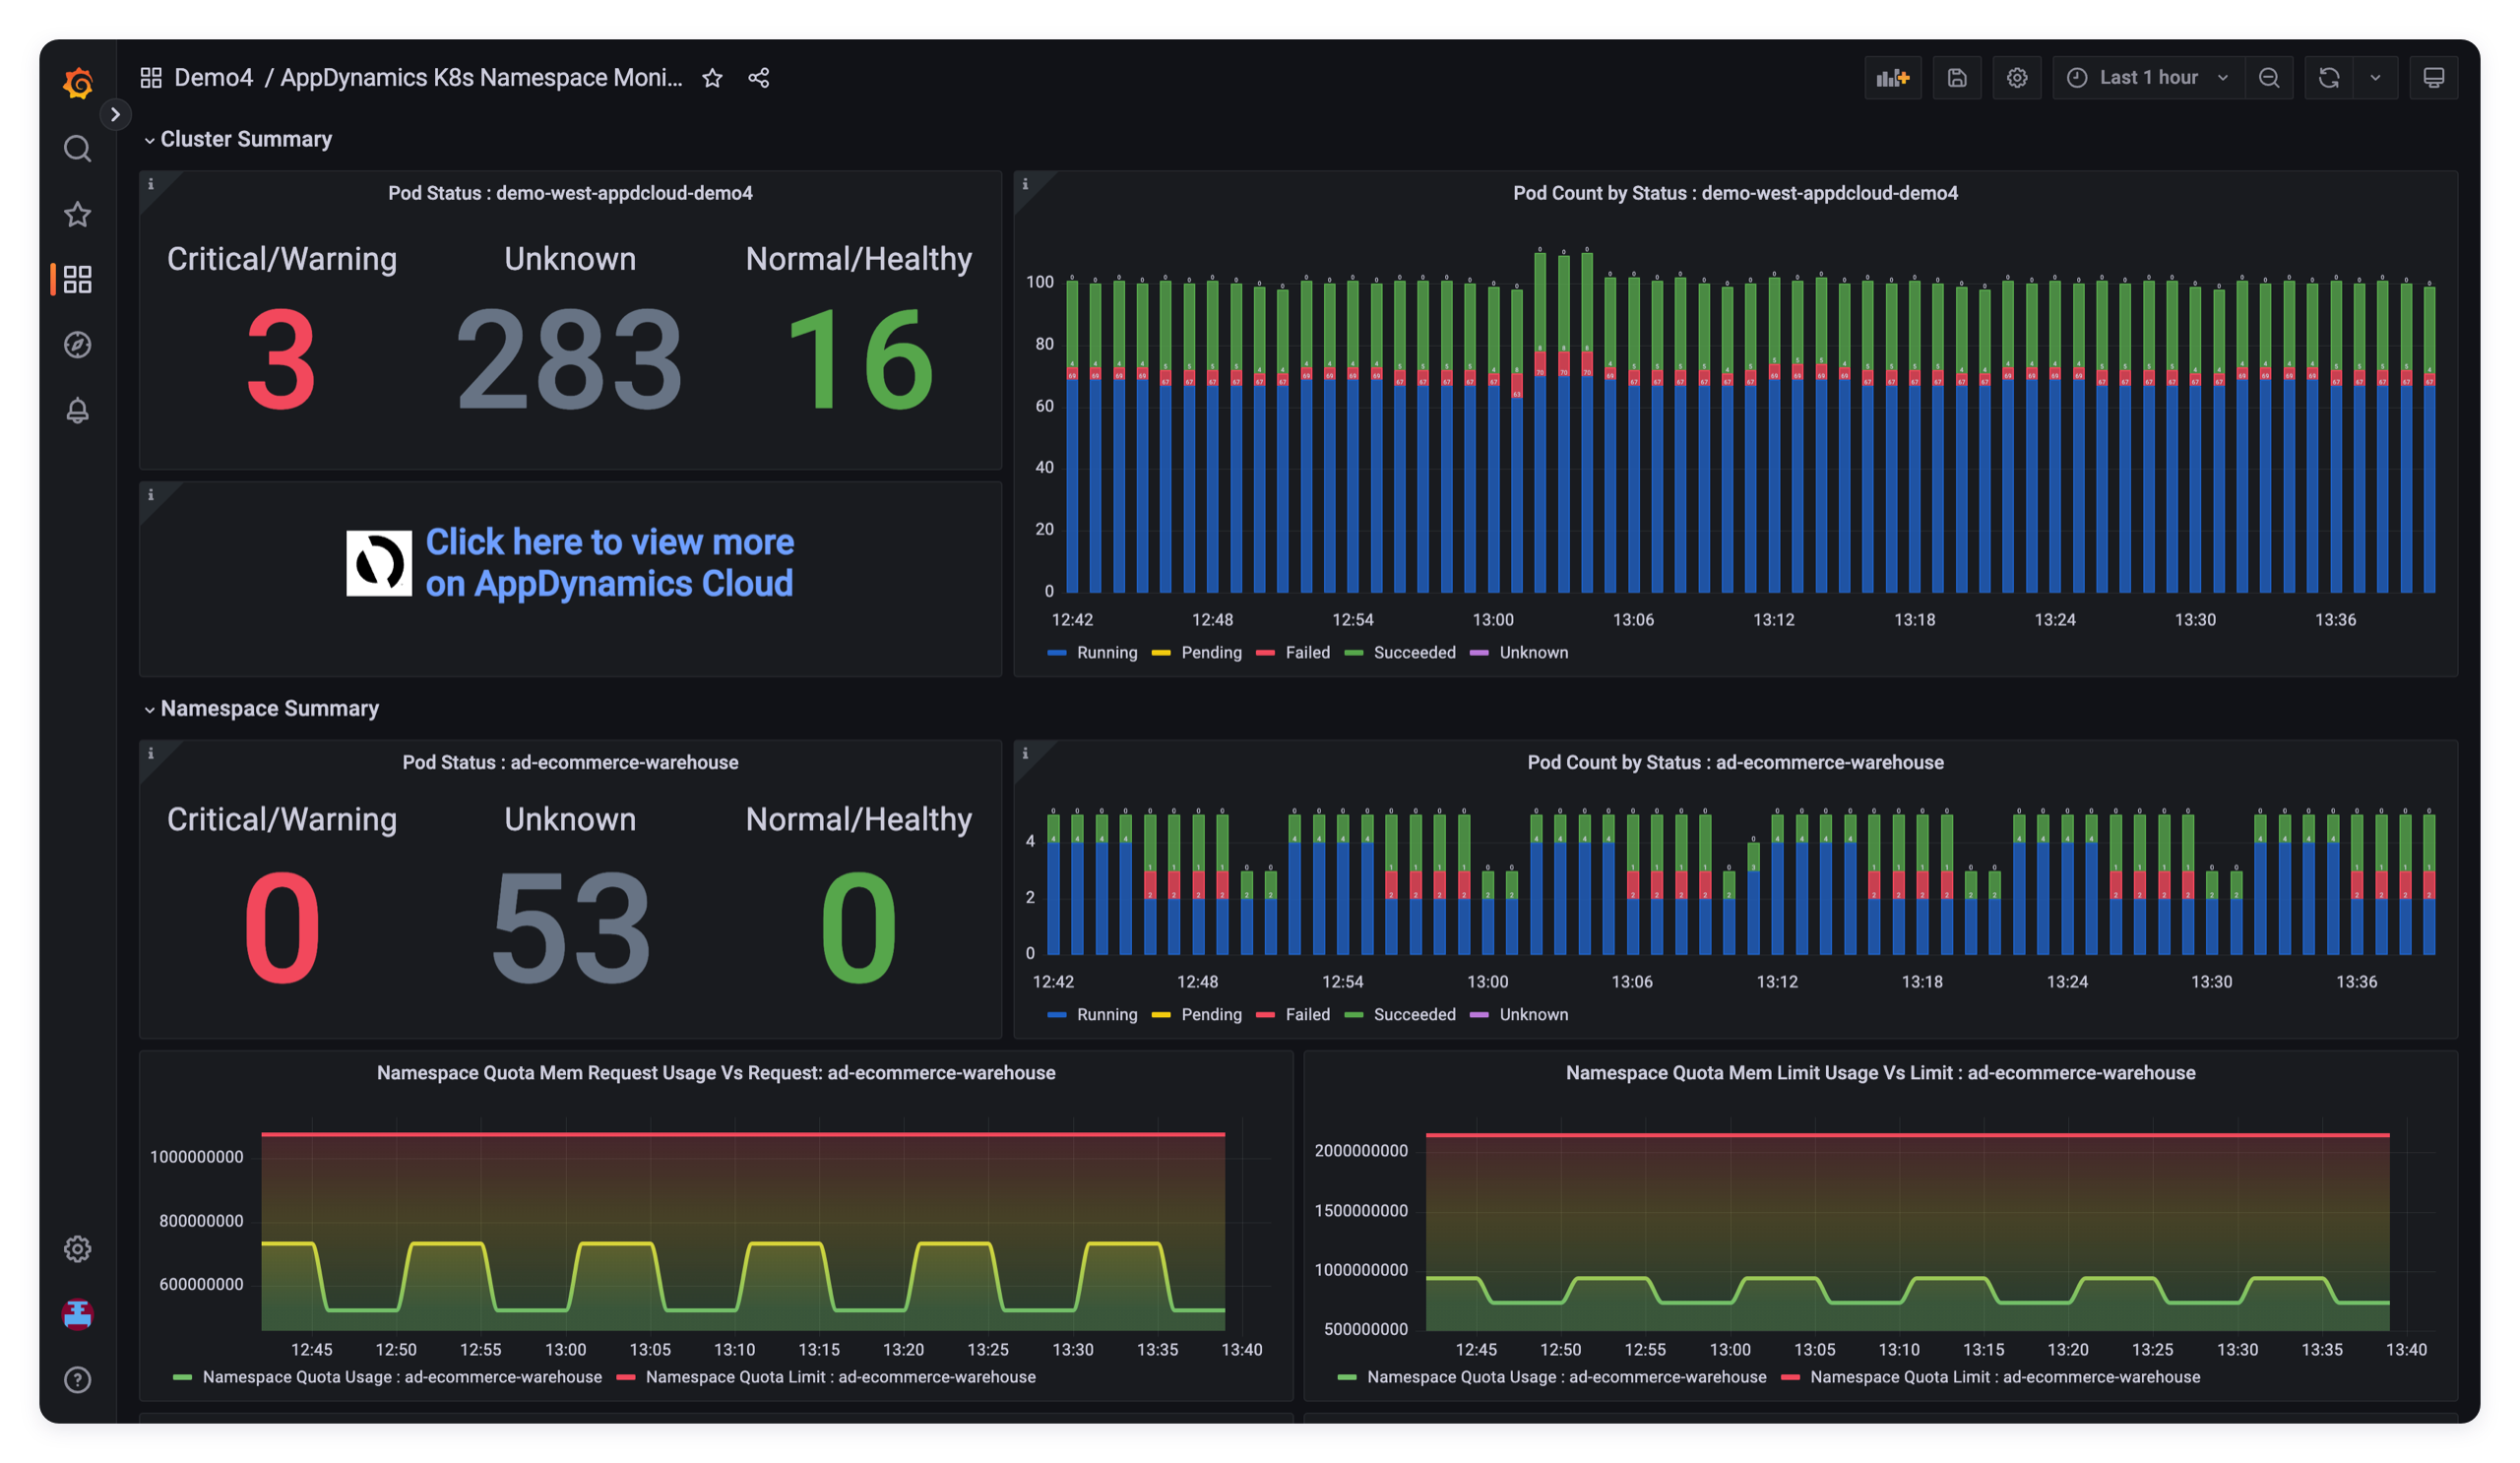The image size is (2520, 1463).
Task: Open dashboard settings gear in toolbar
Action: 2017,77
